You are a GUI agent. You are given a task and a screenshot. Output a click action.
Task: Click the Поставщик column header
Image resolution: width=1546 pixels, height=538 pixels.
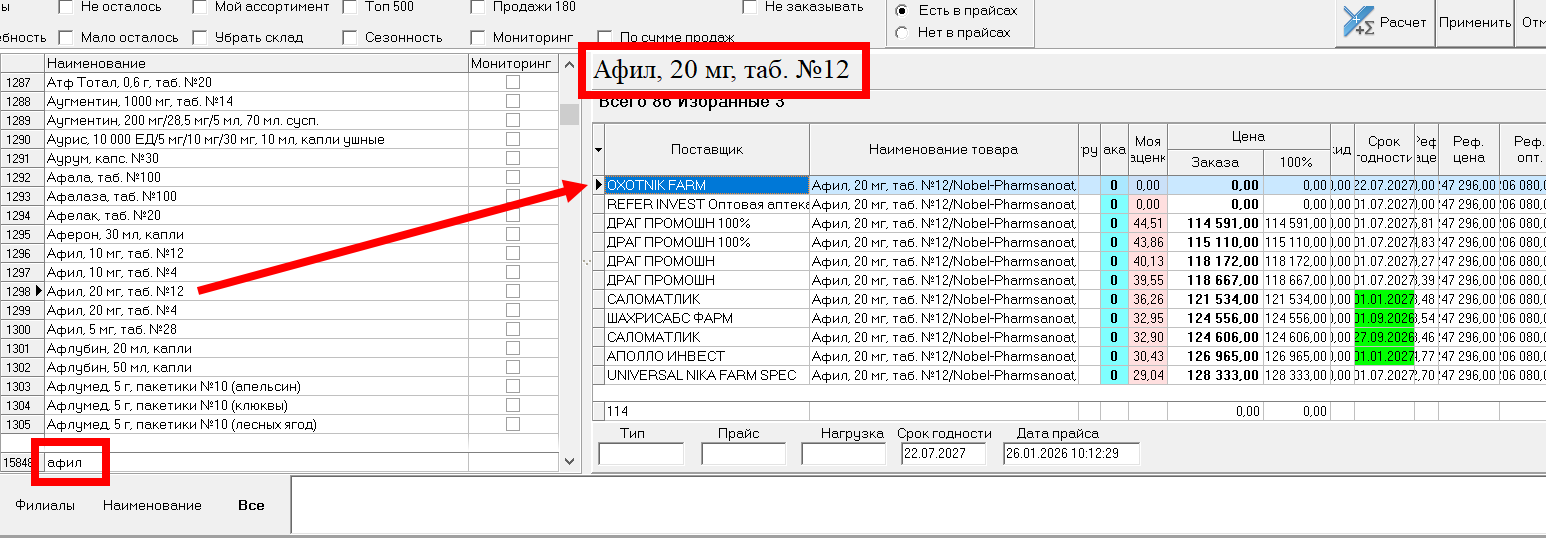(x=707, y=150)
